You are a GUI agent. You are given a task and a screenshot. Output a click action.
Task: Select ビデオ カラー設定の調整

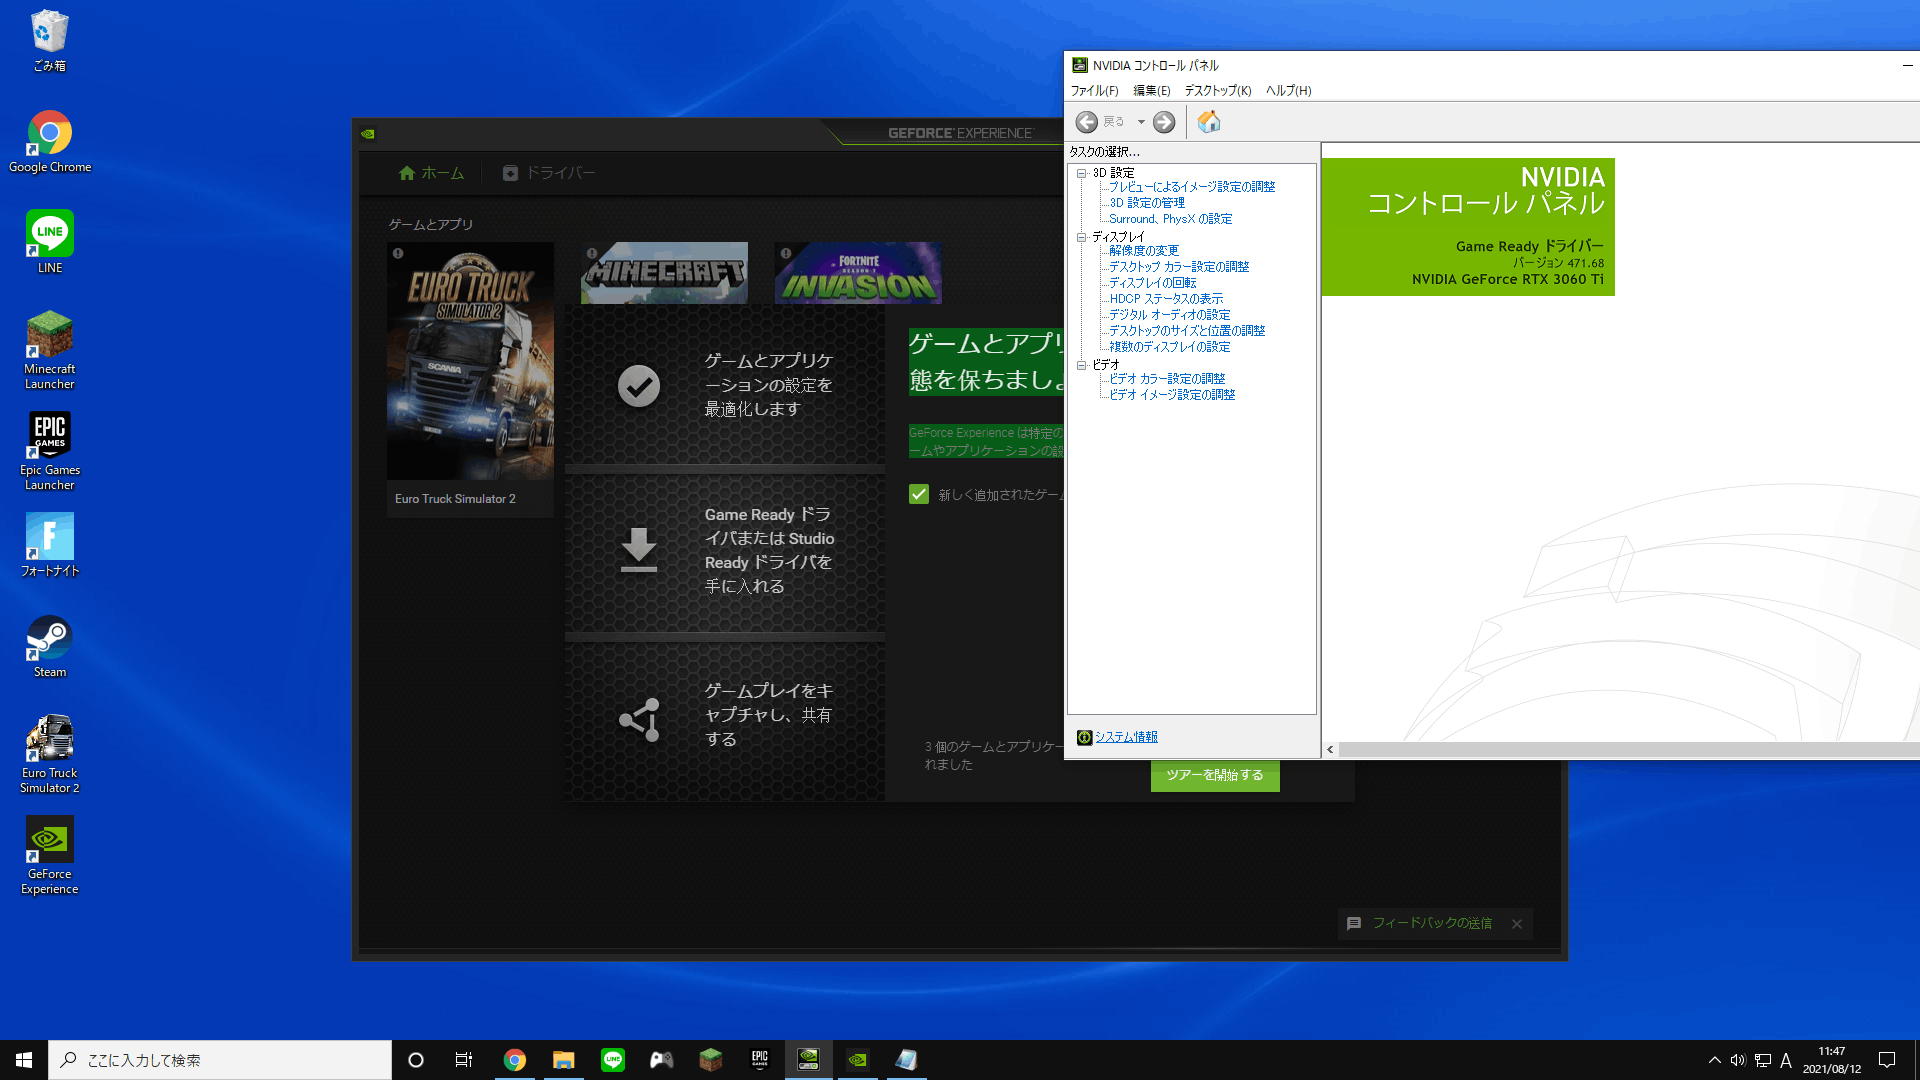tap(1167, 379)
